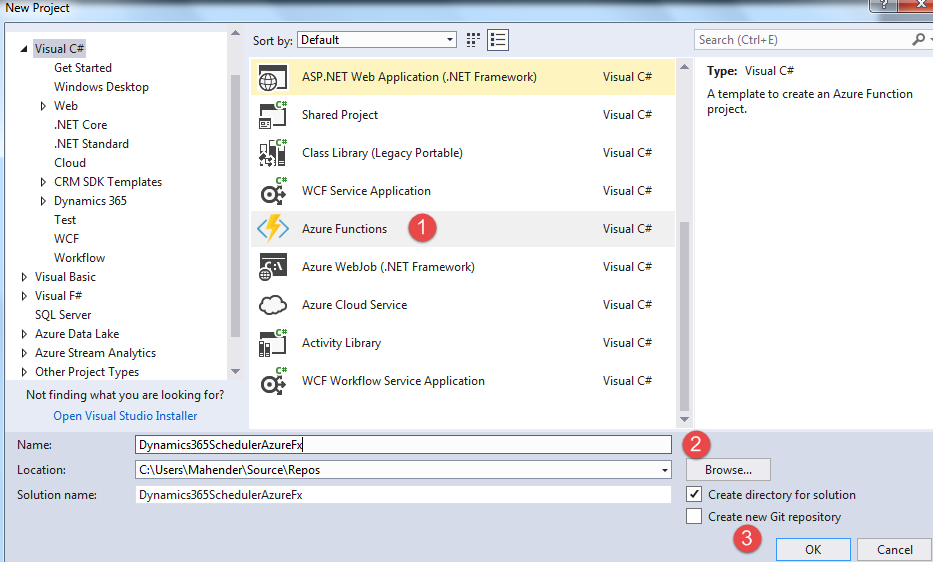Click the Cancel button
Screen dimensions: 933x562
894,549
